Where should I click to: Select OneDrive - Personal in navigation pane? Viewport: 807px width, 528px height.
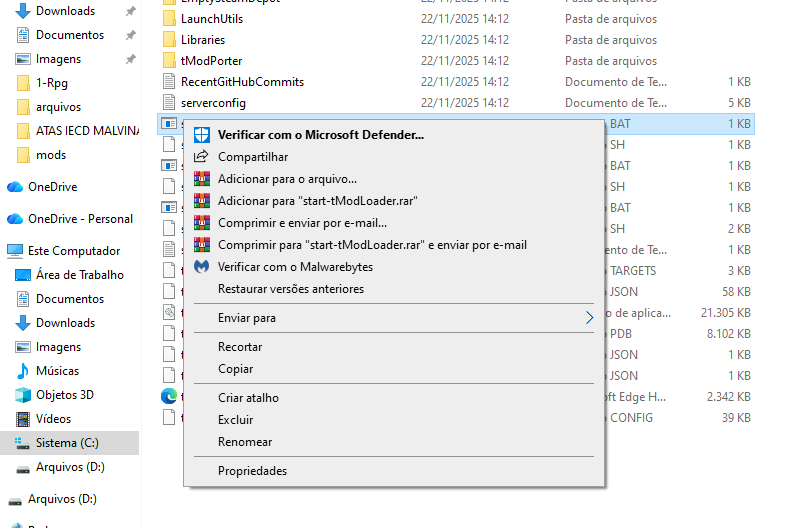tap(80, 219)
